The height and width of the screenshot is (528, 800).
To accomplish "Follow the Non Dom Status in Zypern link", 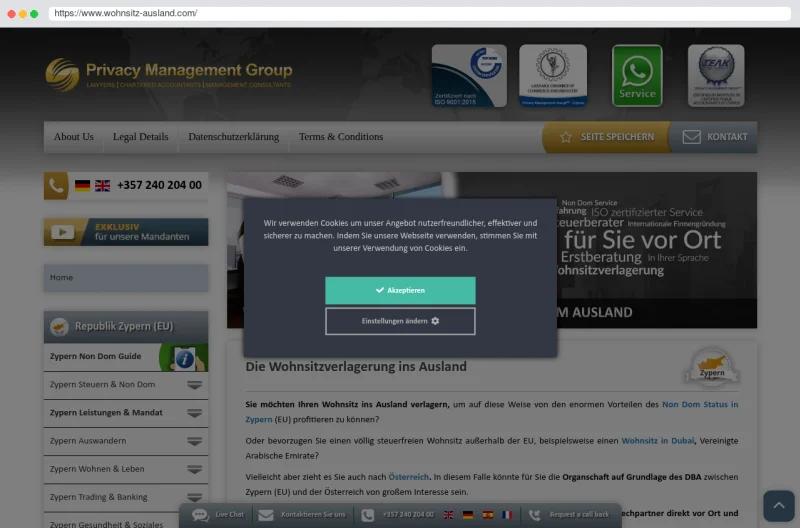I will pyautogui.click(x=700, y=405).
